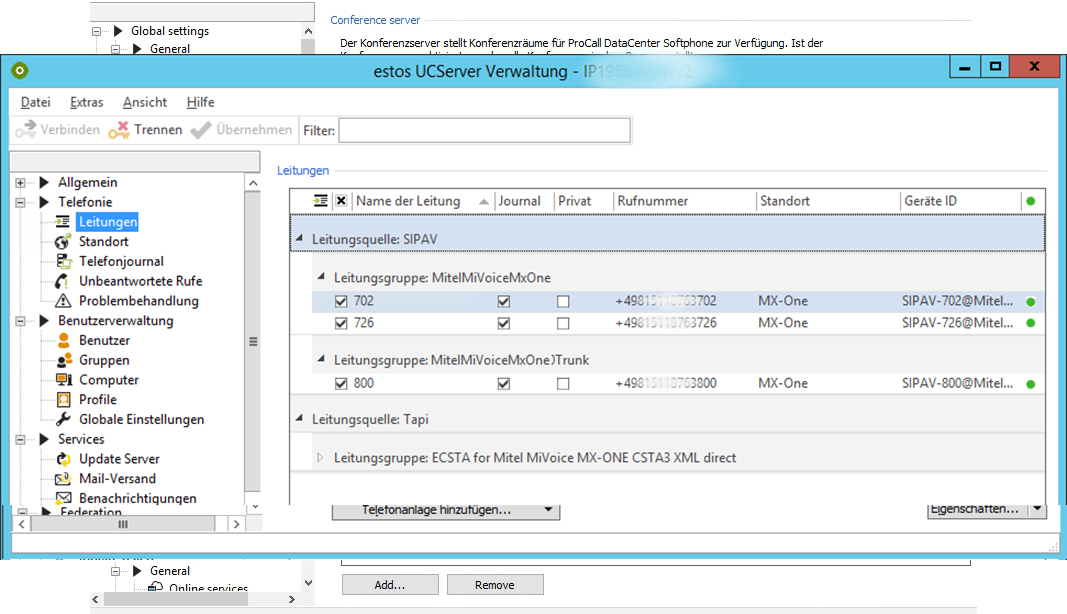Viewport: 1067px width, 614px height.
Task: Click the Unbeantwortete Rufe phone icon
Action: click(63, 281)
